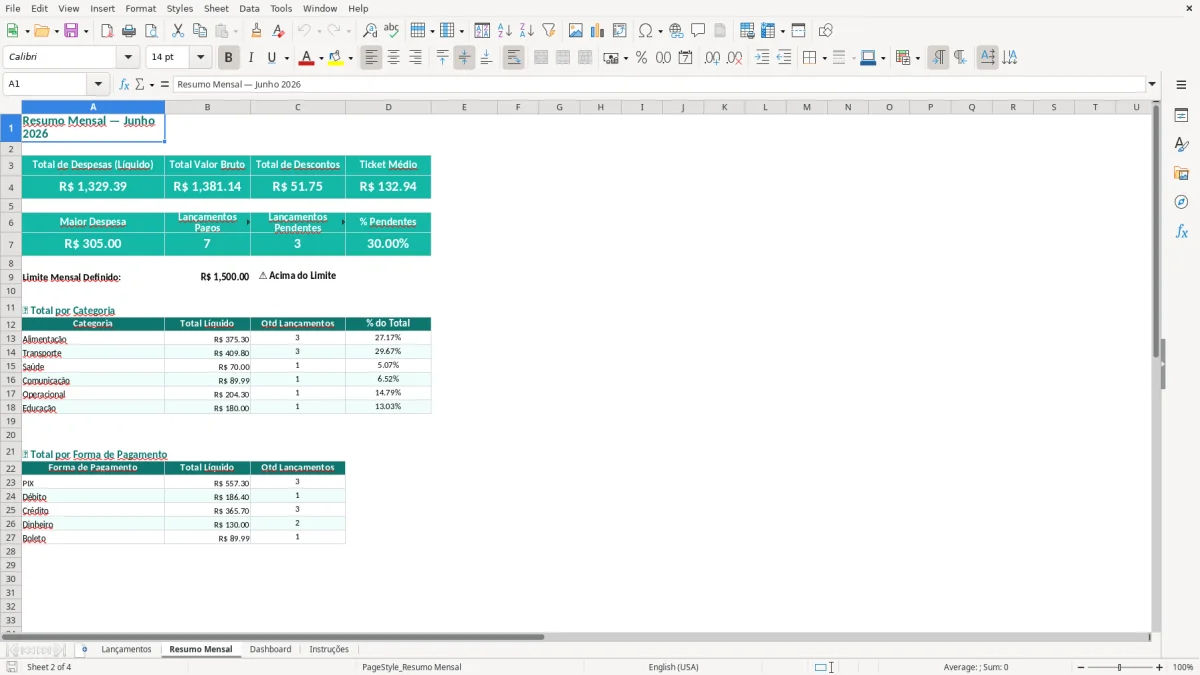The image size is (1200, 675).
Task: Click the yellow background color swatch
Action: 336,58
